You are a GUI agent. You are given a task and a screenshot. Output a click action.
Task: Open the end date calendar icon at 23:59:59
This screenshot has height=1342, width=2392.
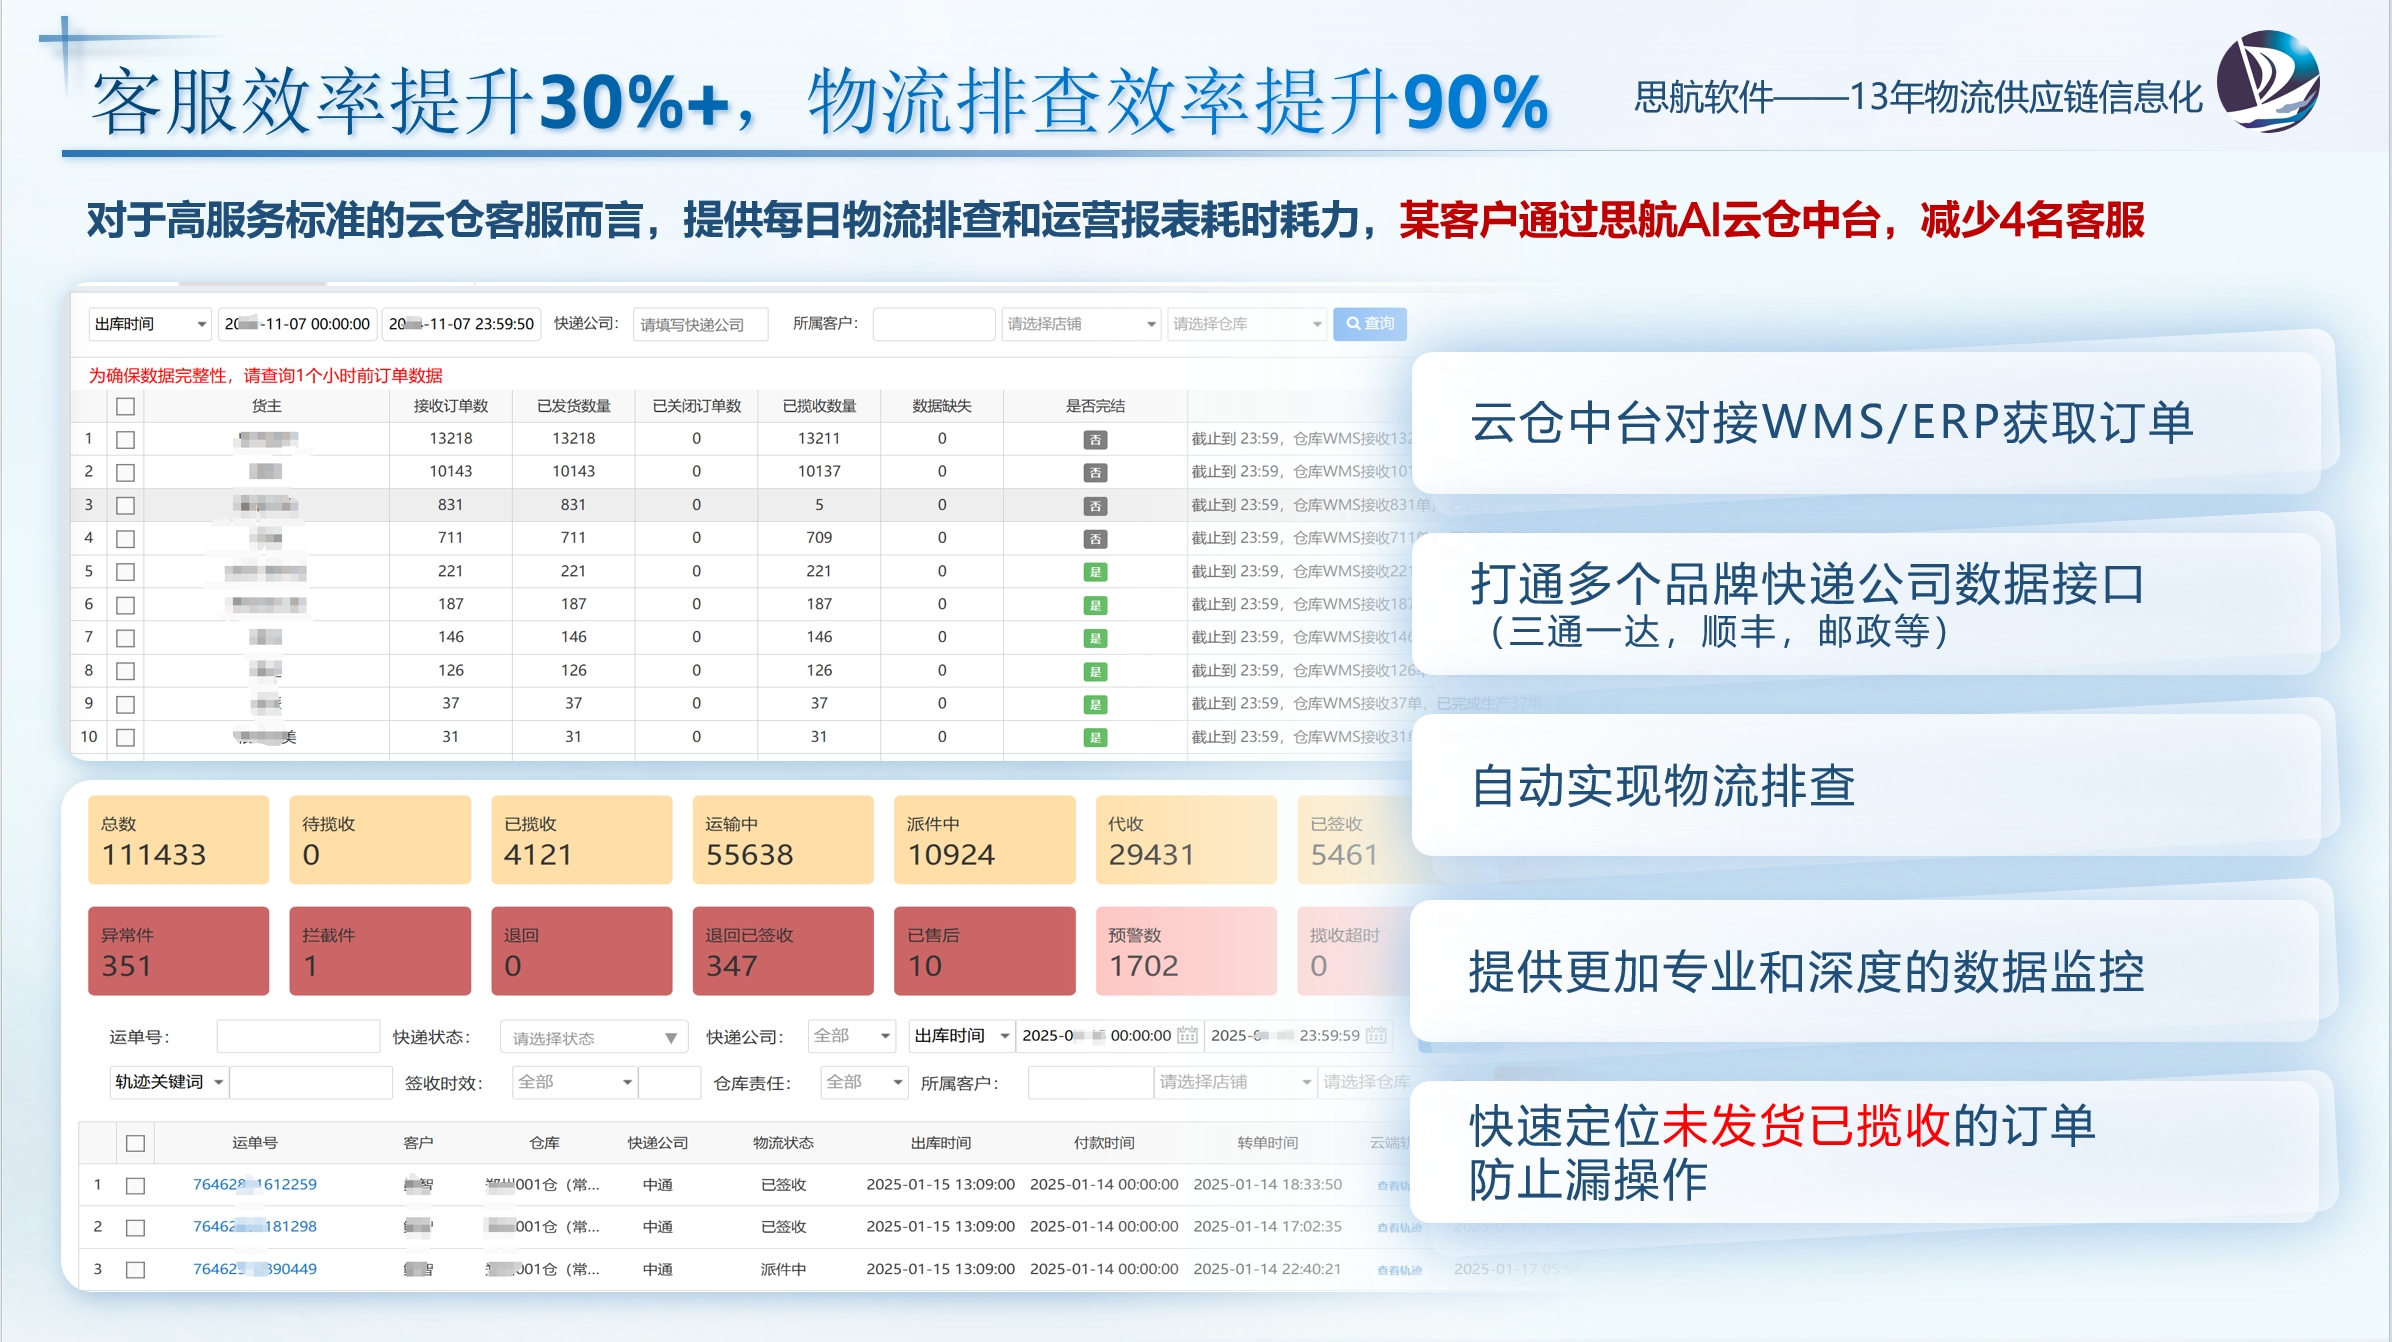1376,1035
